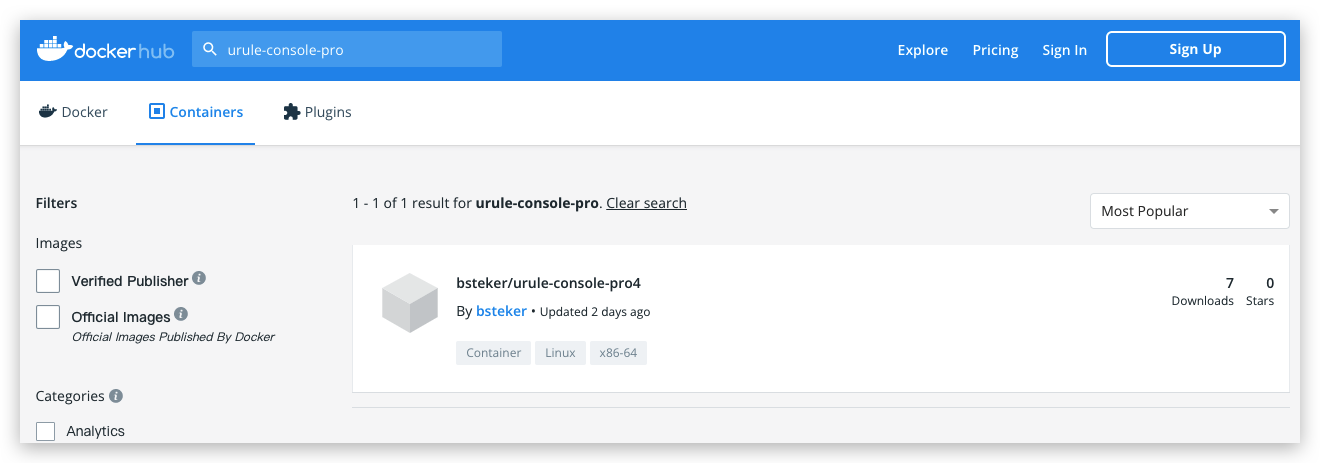Focus the urule-console-pro search field

point(360,49)
